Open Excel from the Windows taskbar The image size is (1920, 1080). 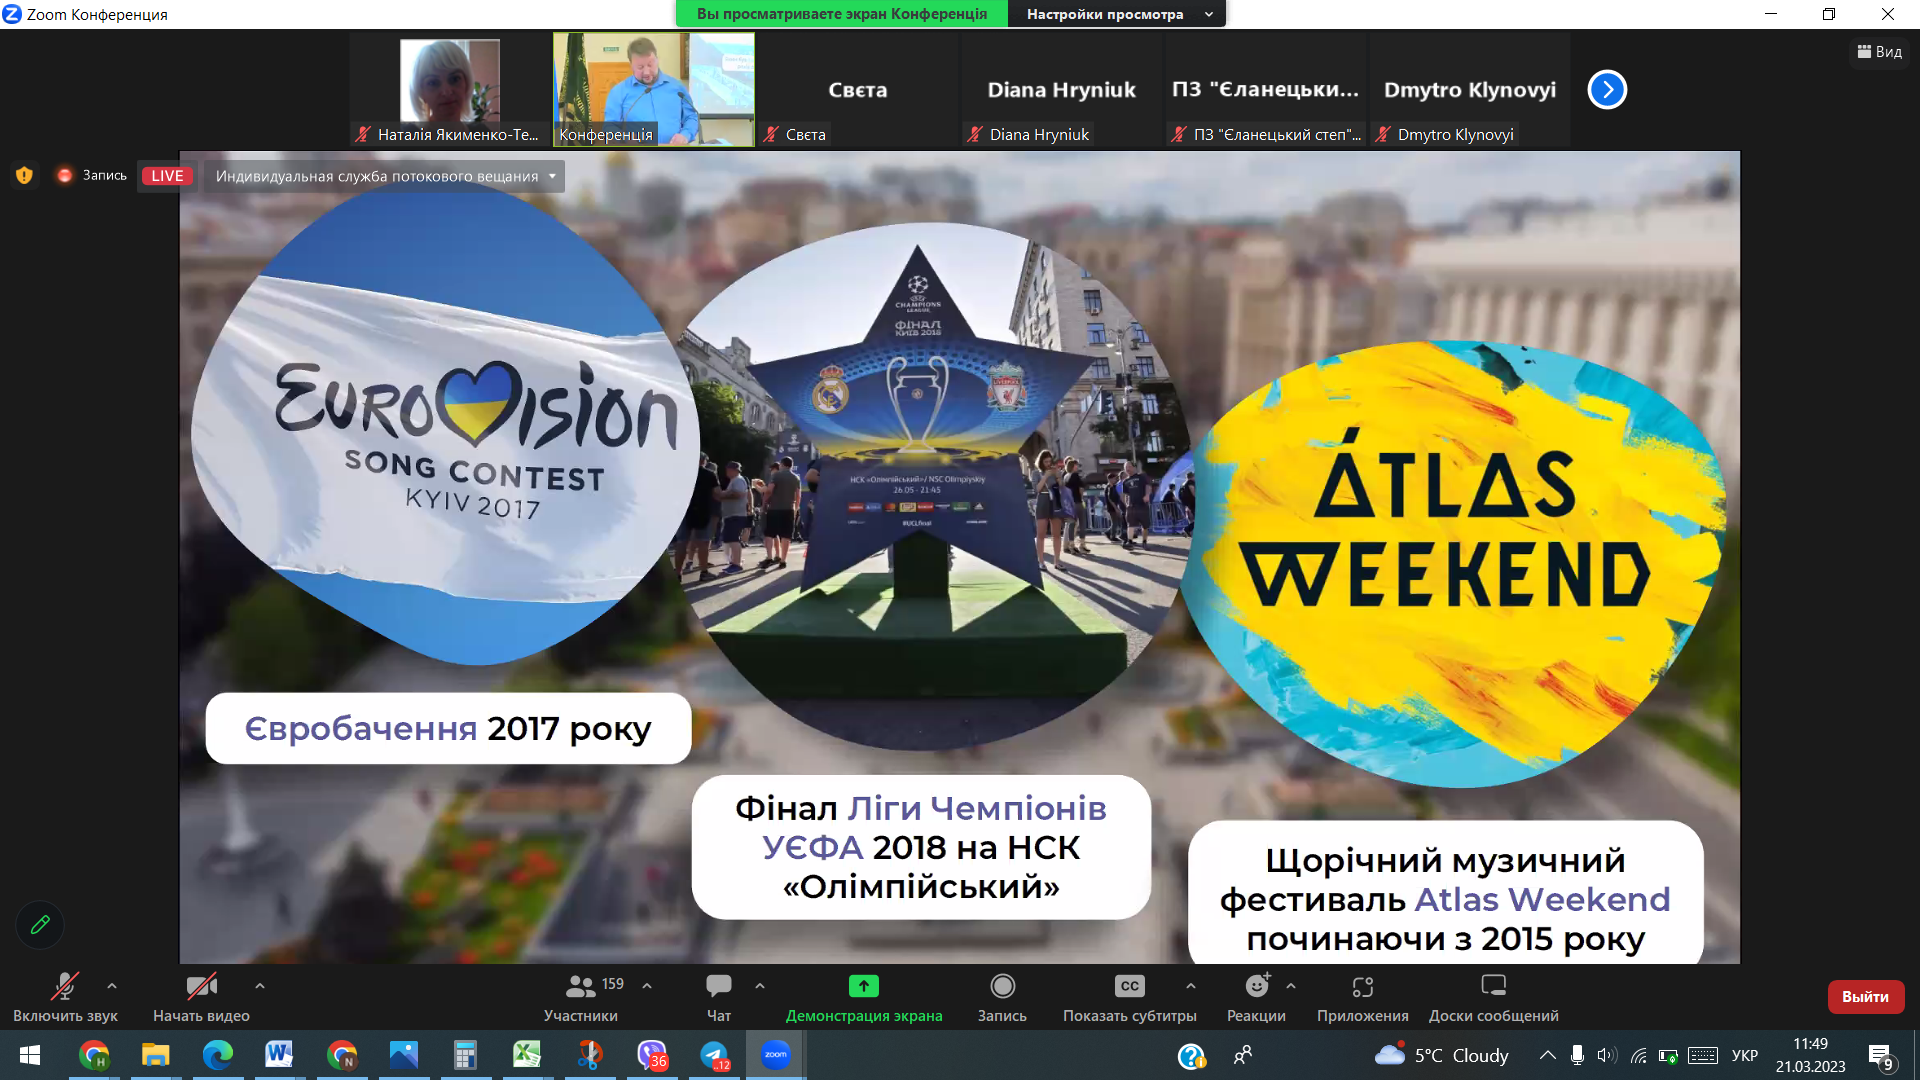tap(527, 1055)
